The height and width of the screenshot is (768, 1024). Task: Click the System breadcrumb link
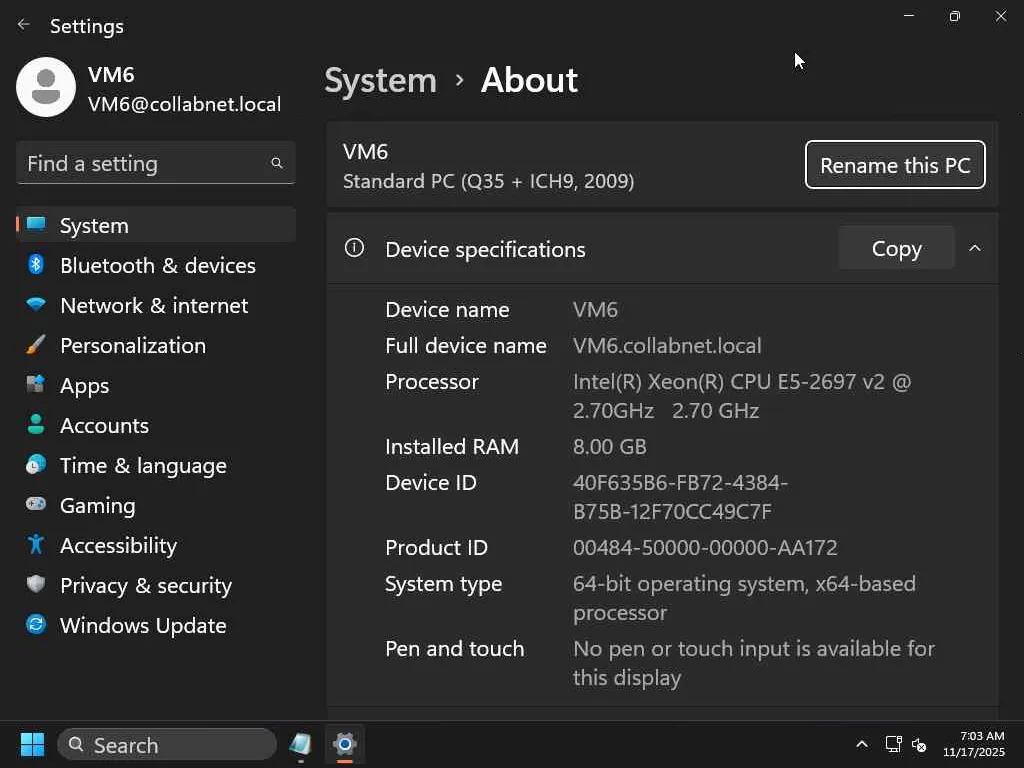(380, 80)
